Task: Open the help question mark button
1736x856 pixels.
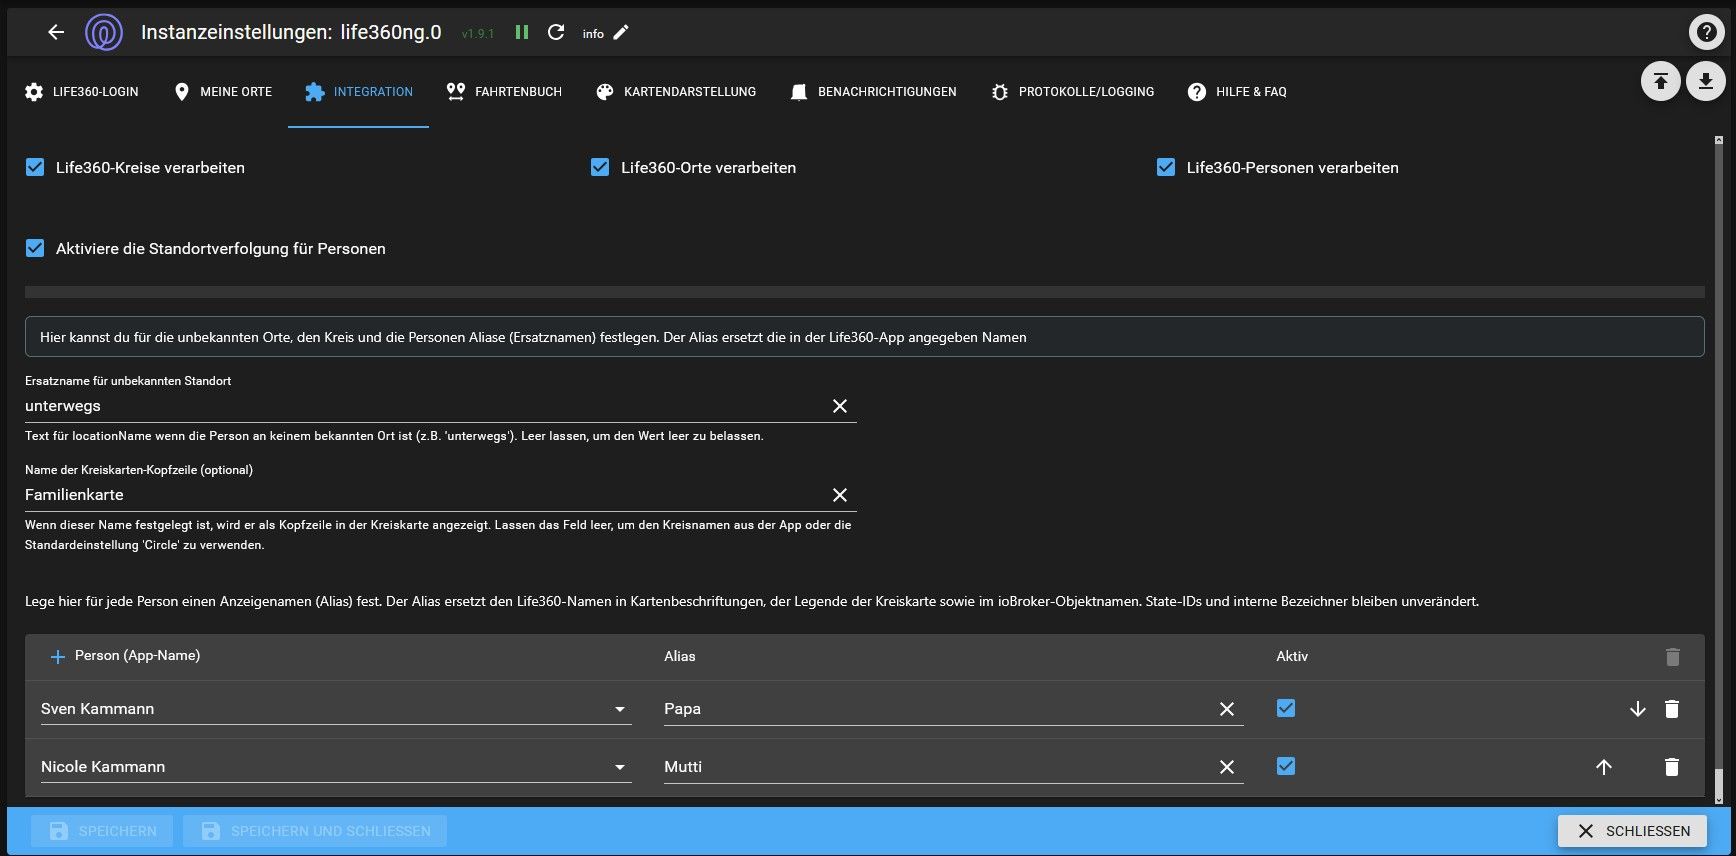Action: click(1706, 32)
